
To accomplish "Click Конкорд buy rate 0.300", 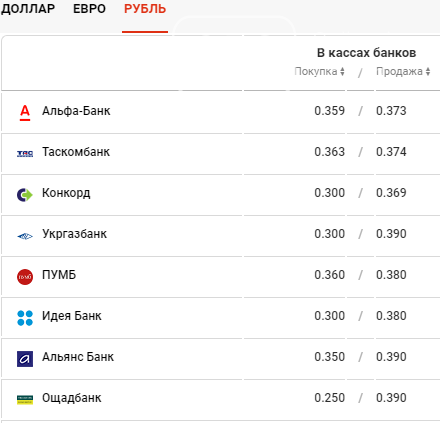I will point(330,193).
